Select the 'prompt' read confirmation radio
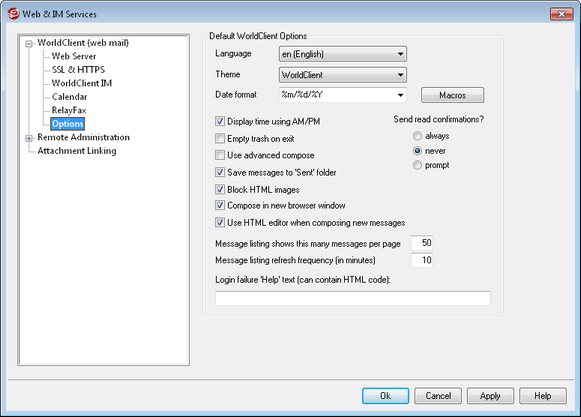 tap(417, 165)
